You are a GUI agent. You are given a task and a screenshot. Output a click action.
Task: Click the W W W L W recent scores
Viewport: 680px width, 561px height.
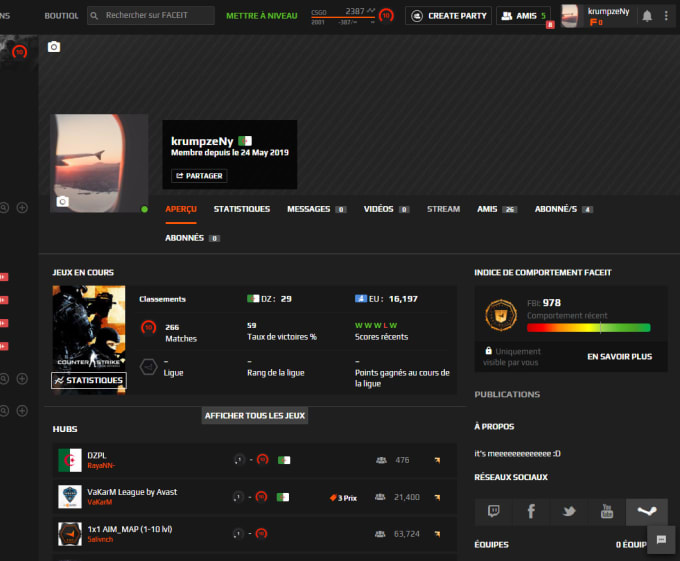pyautogui.click(x=376, y=325)
